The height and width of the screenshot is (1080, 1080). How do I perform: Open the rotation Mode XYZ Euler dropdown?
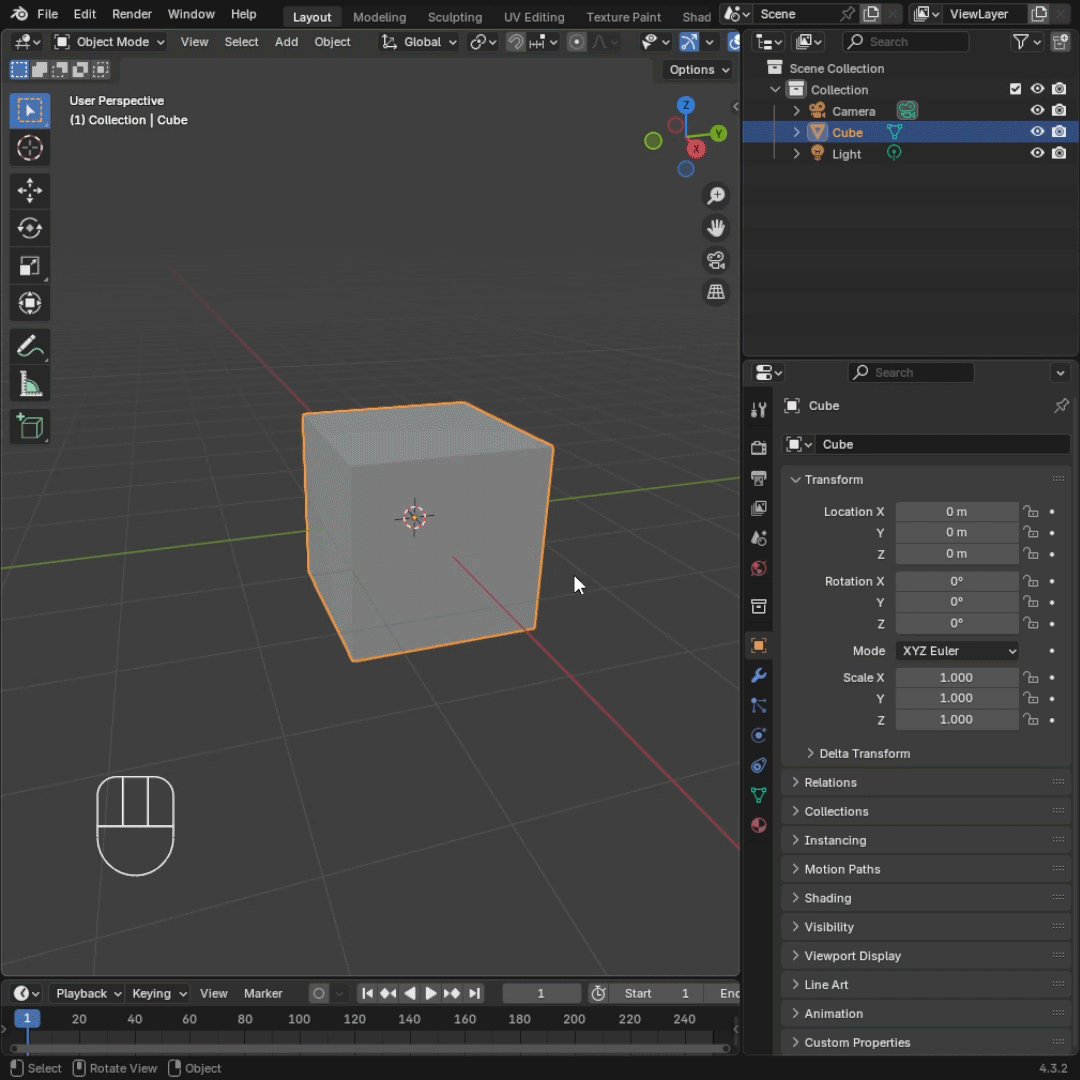click(x=958, y=651)
